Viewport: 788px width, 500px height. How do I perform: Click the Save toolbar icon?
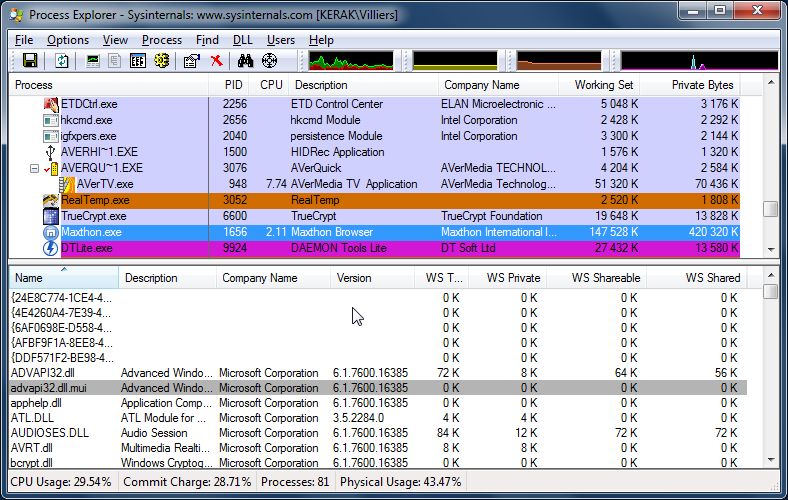[29, 62]
